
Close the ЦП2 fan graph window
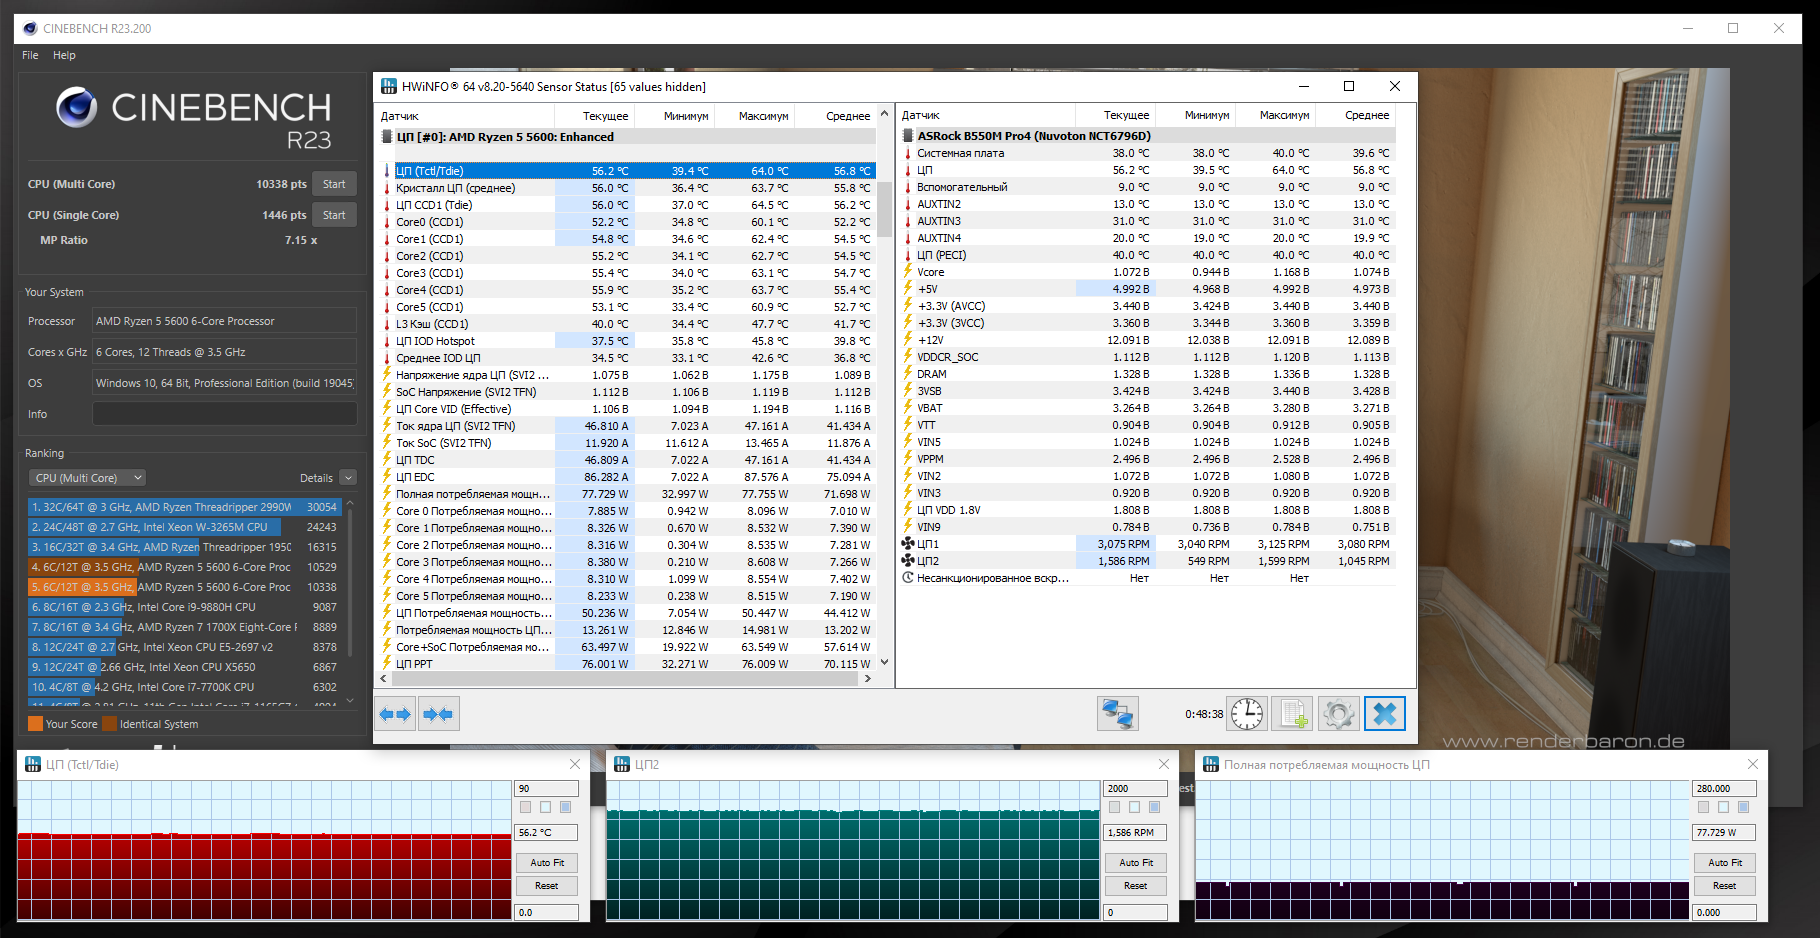coord(1163,764)
